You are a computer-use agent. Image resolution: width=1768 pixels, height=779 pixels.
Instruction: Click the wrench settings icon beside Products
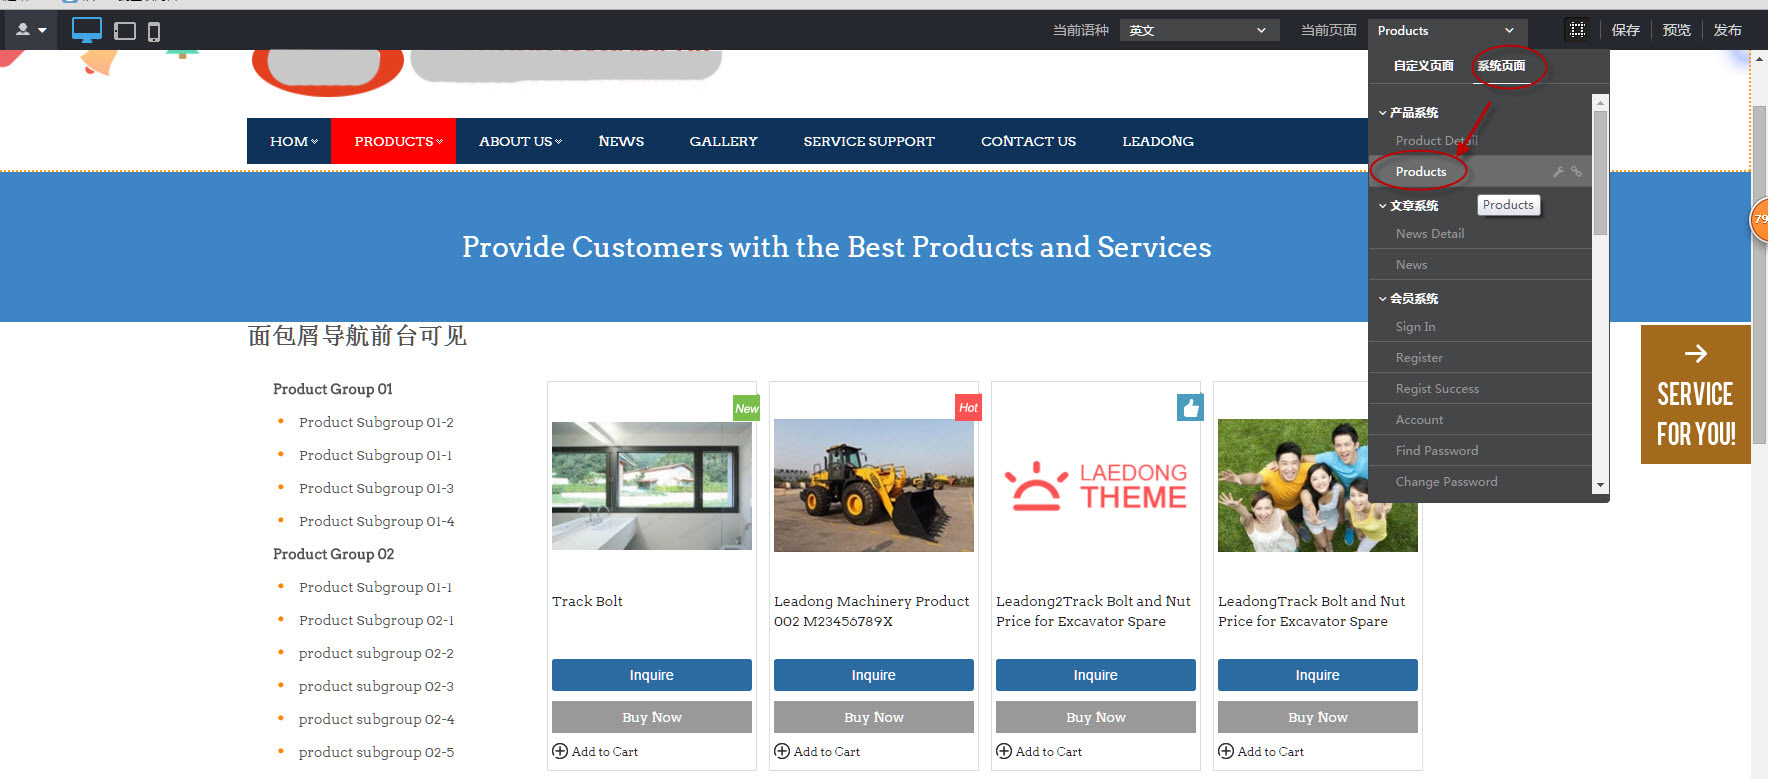tap(1558, 172)
